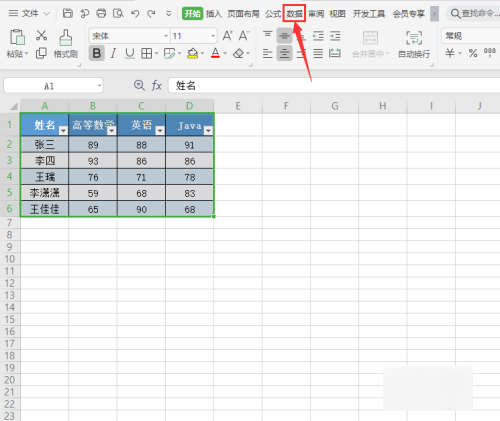Toggle Italic formatting
This screenshot has height=421, width=500.
113,53
